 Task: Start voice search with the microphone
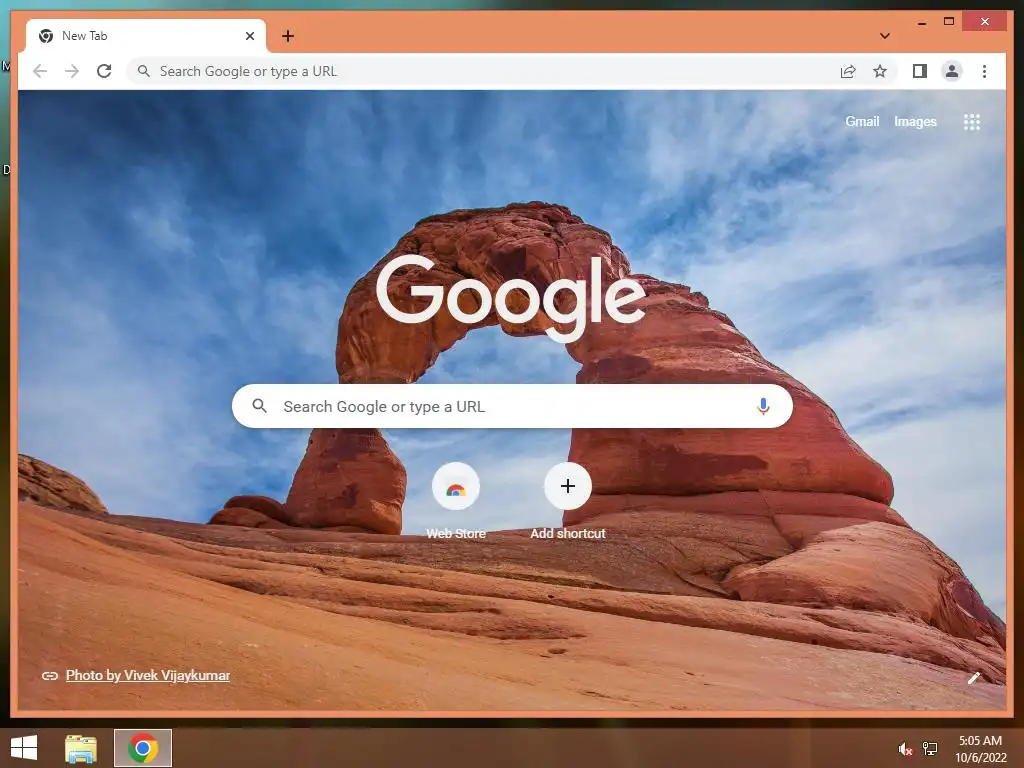click(763, 406)
